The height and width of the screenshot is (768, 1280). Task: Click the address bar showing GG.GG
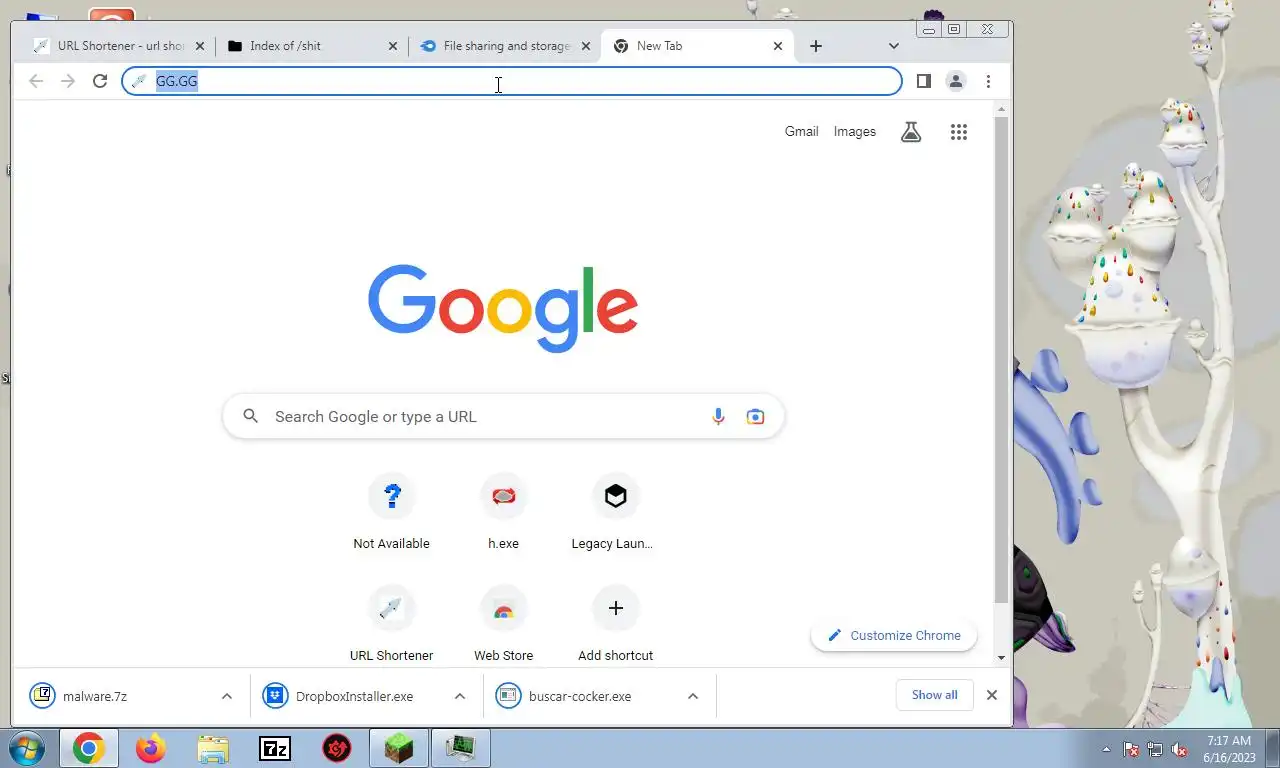(512, 81)
